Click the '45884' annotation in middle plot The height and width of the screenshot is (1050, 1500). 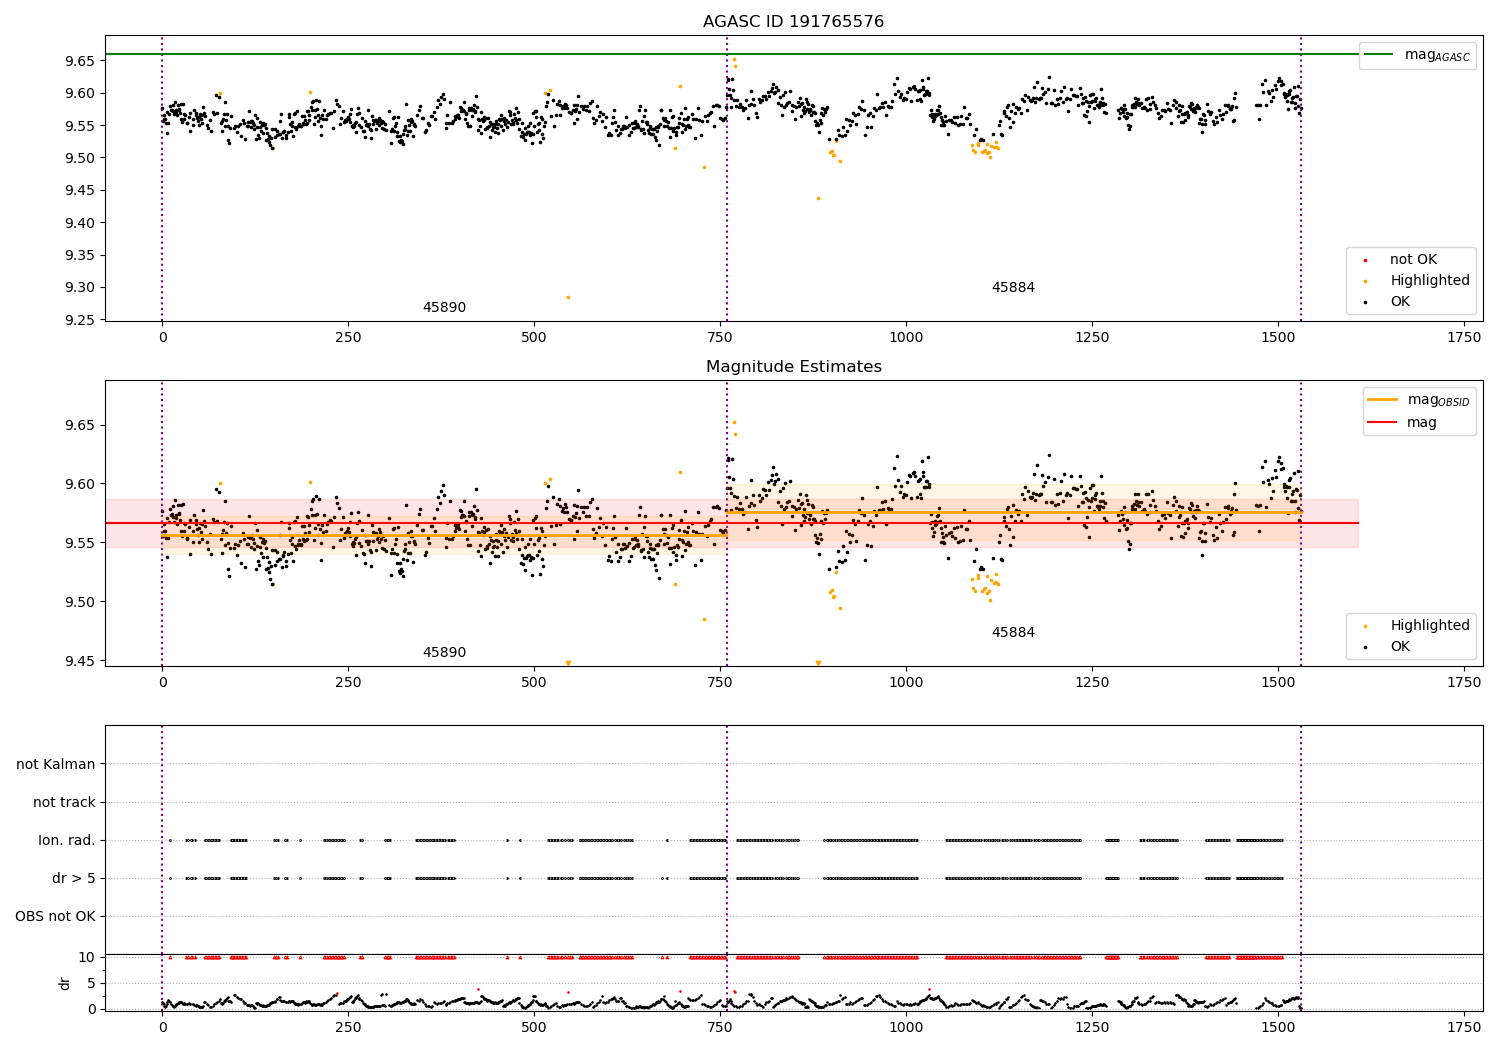pyautogui.click(x=1013, y=633)
